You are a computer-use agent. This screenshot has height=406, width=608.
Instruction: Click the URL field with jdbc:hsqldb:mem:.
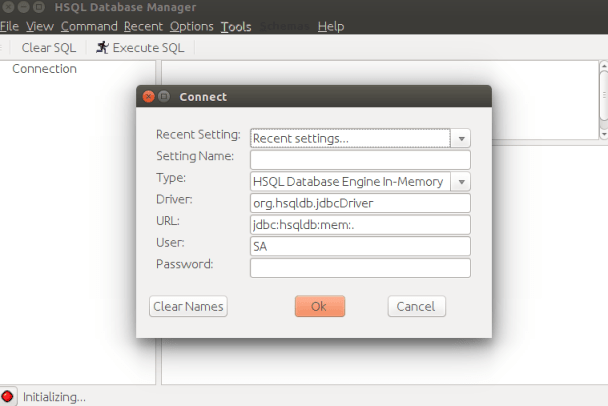[x=359, y=225]
